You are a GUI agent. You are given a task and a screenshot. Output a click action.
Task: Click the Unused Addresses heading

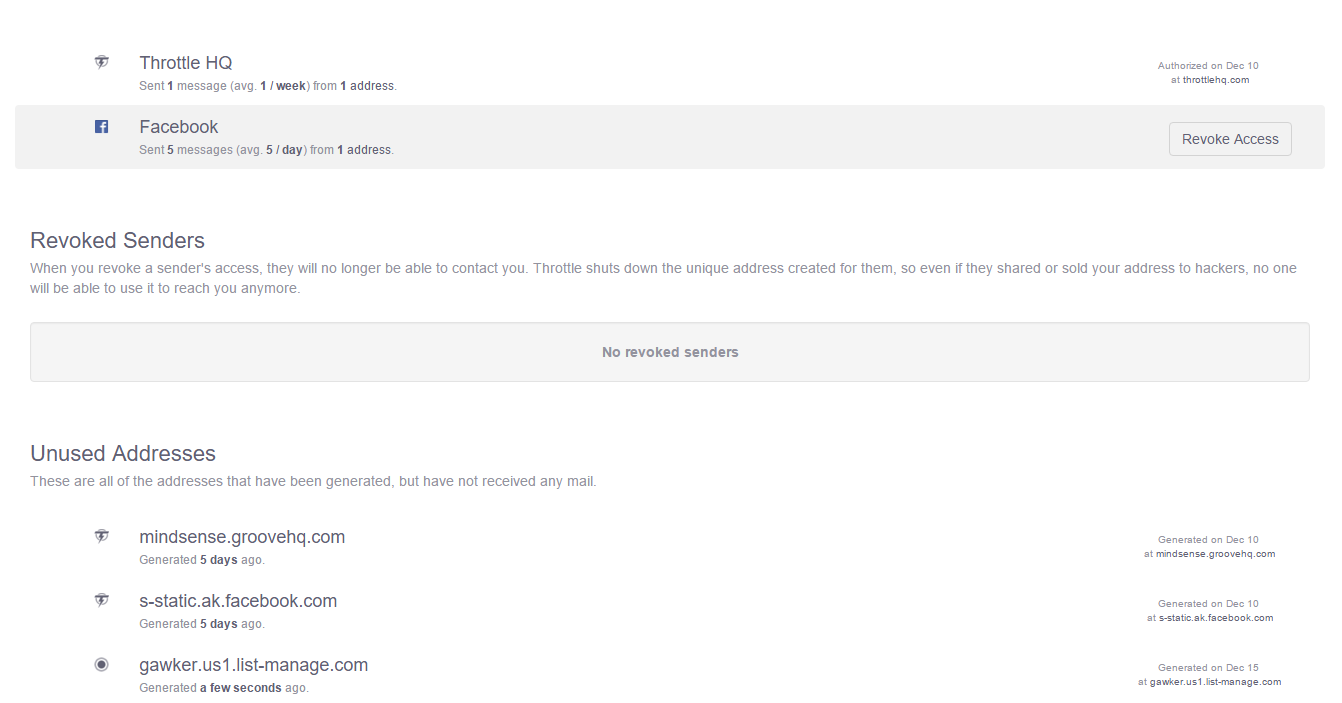[123, 454]
